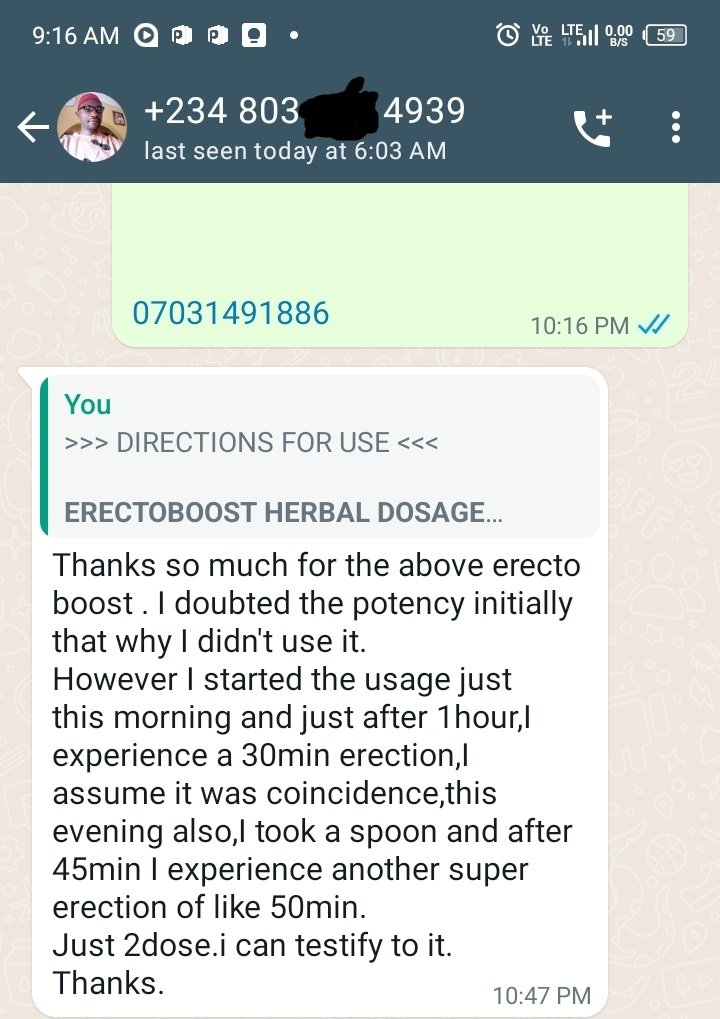
Task: Tap the ERECTOBOOST HERBAL DOSAGE quoted text
Action: (283, 512)
